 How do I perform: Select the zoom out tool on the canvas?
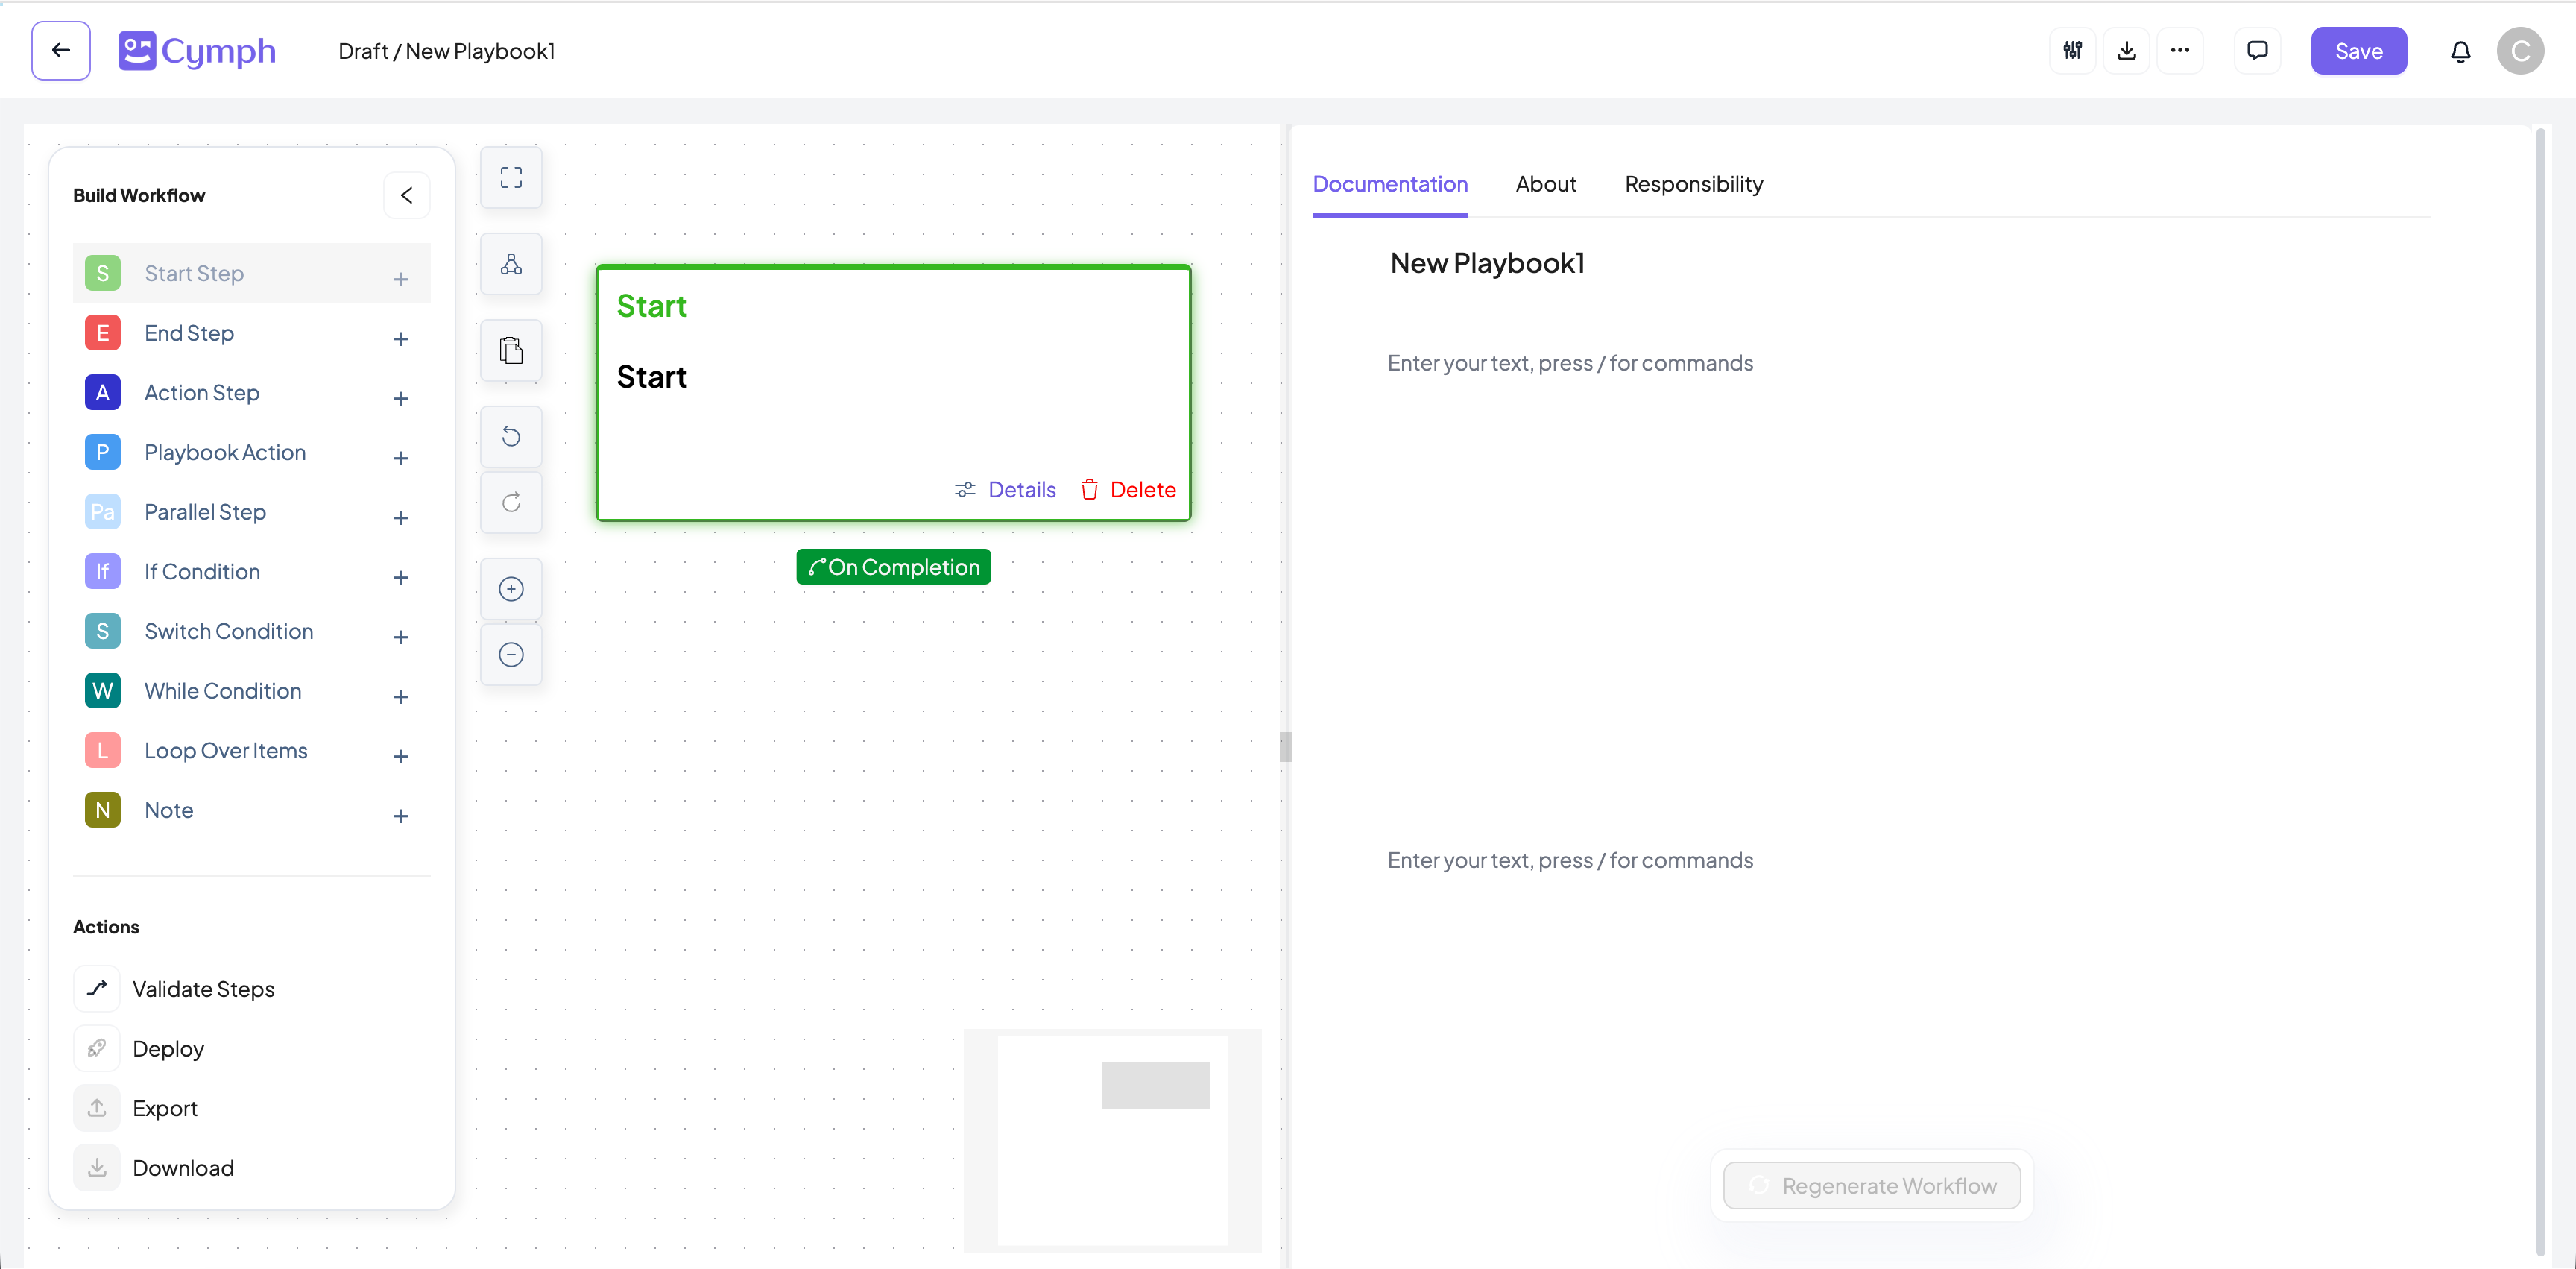pos(511,654)
